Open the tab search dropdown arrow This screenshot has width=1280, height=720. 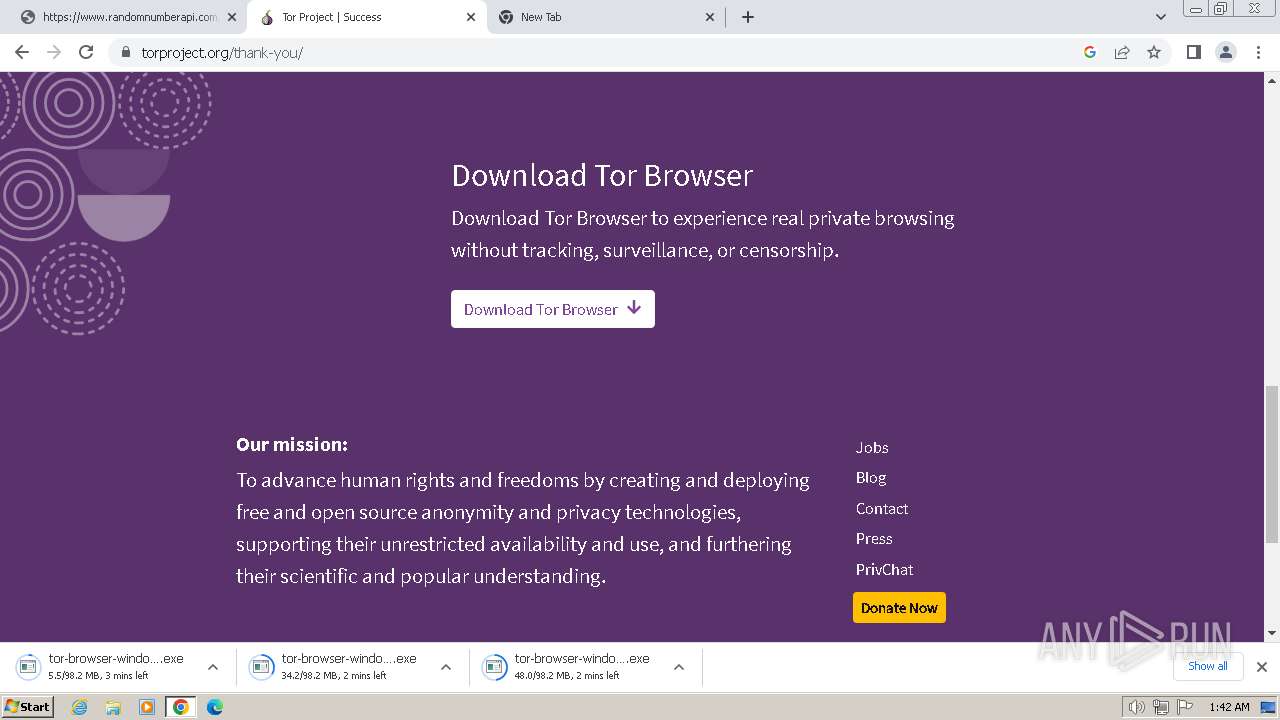coord(1161,17)
